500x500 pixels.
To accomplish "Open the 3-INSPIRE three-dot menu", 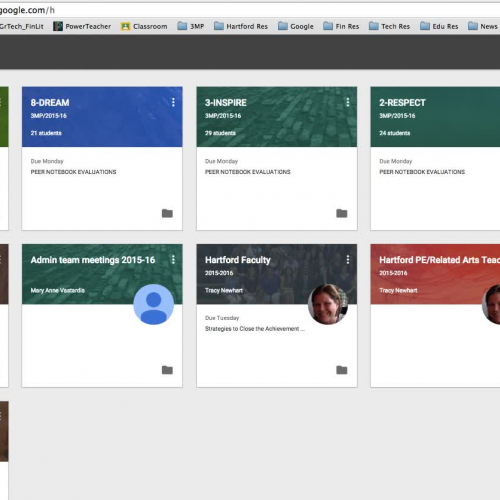I will click(x=348, y=102).
